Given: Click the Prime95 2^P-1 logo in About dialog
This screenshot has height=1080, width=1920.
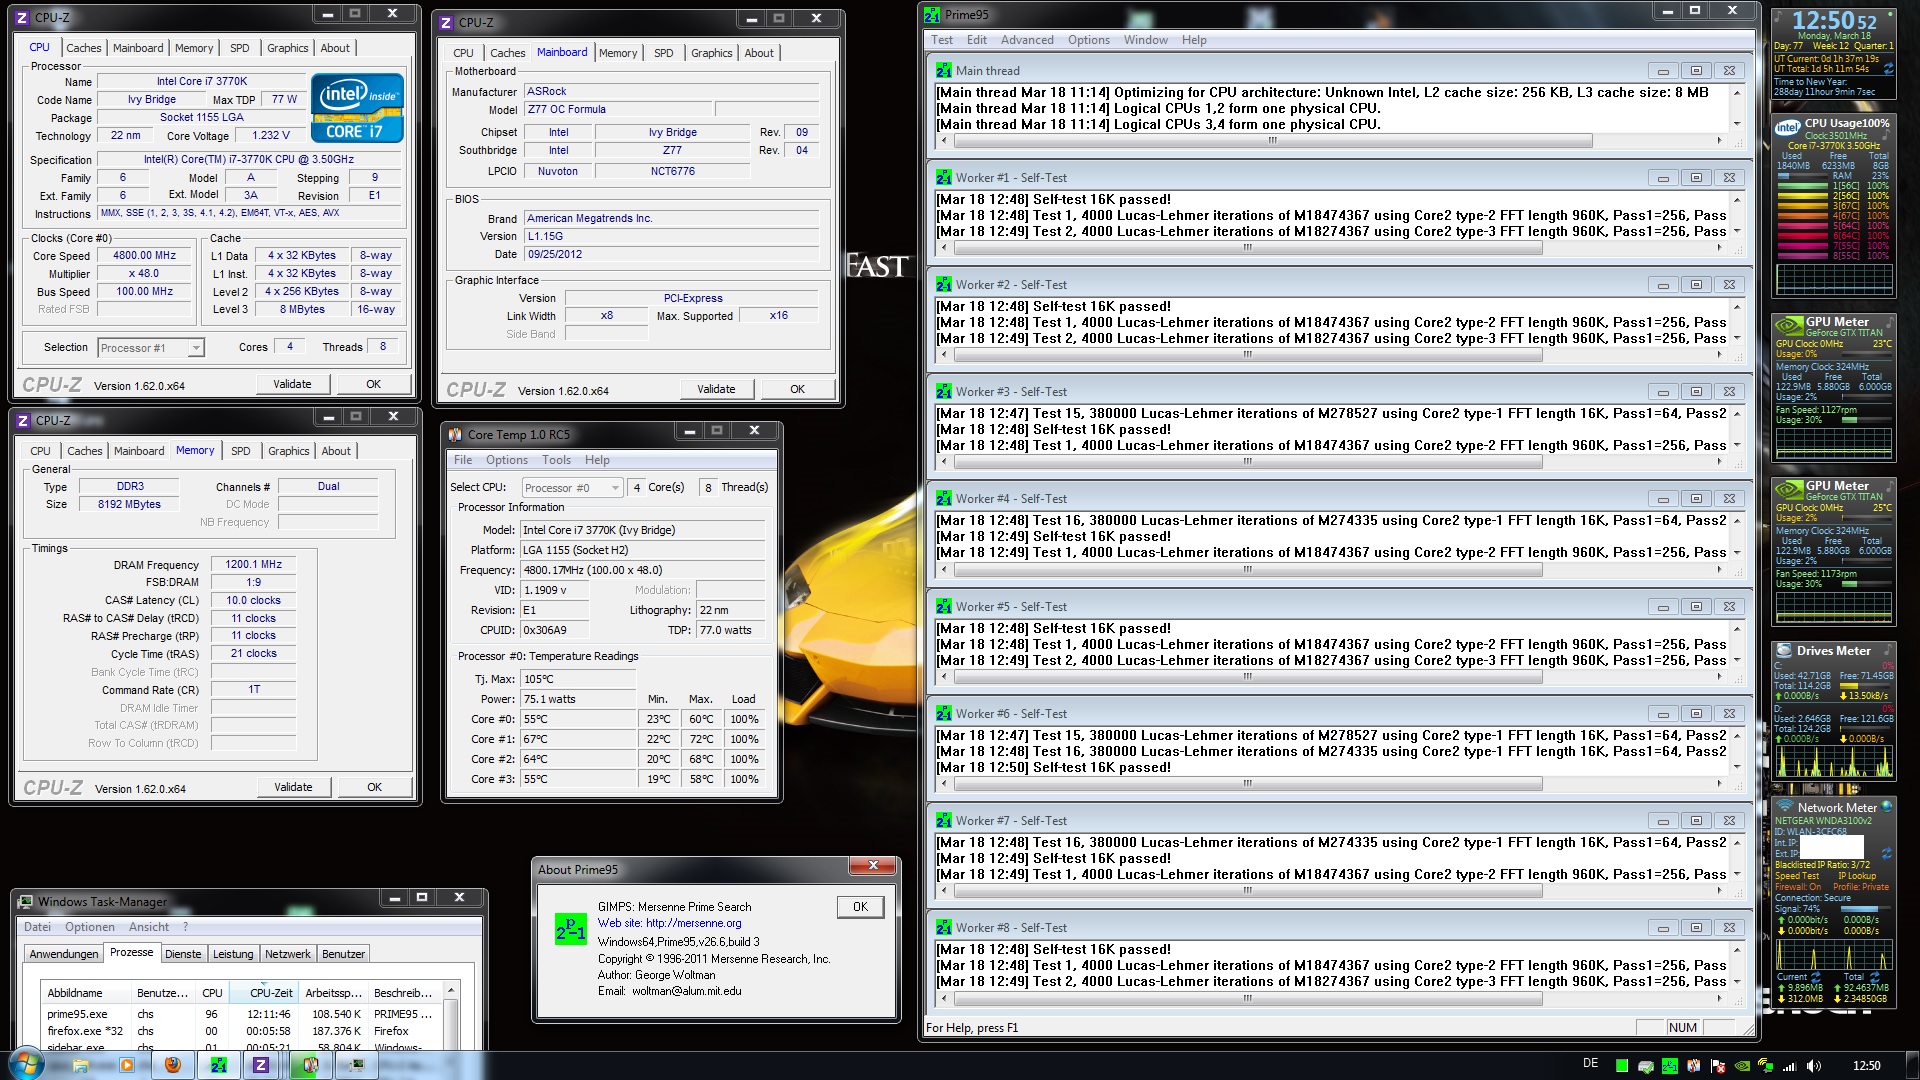Looking at the screenshot, I should pyautogui.click(x=570, y=930).
